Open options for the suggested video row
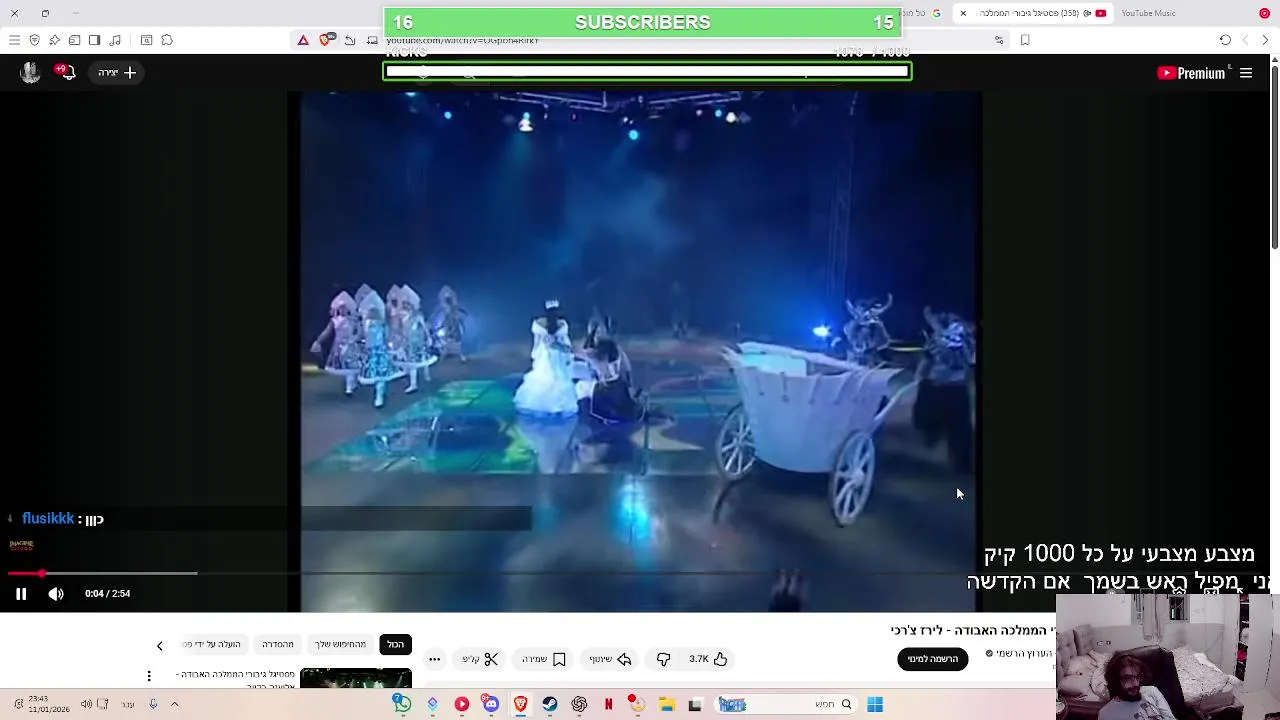The image size is (1280, 720). point(149,676)
